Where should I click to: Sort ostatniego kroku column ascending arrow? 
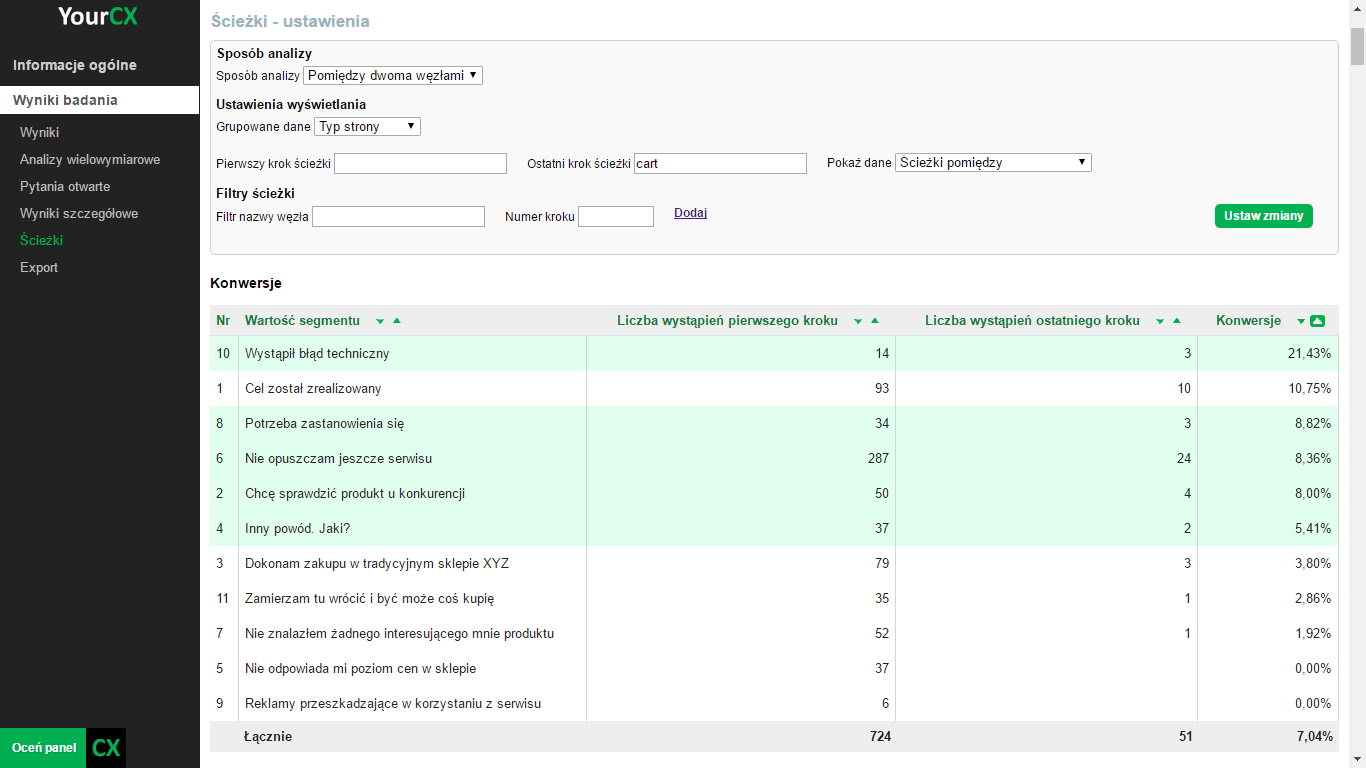click(x=1177, y=321)
